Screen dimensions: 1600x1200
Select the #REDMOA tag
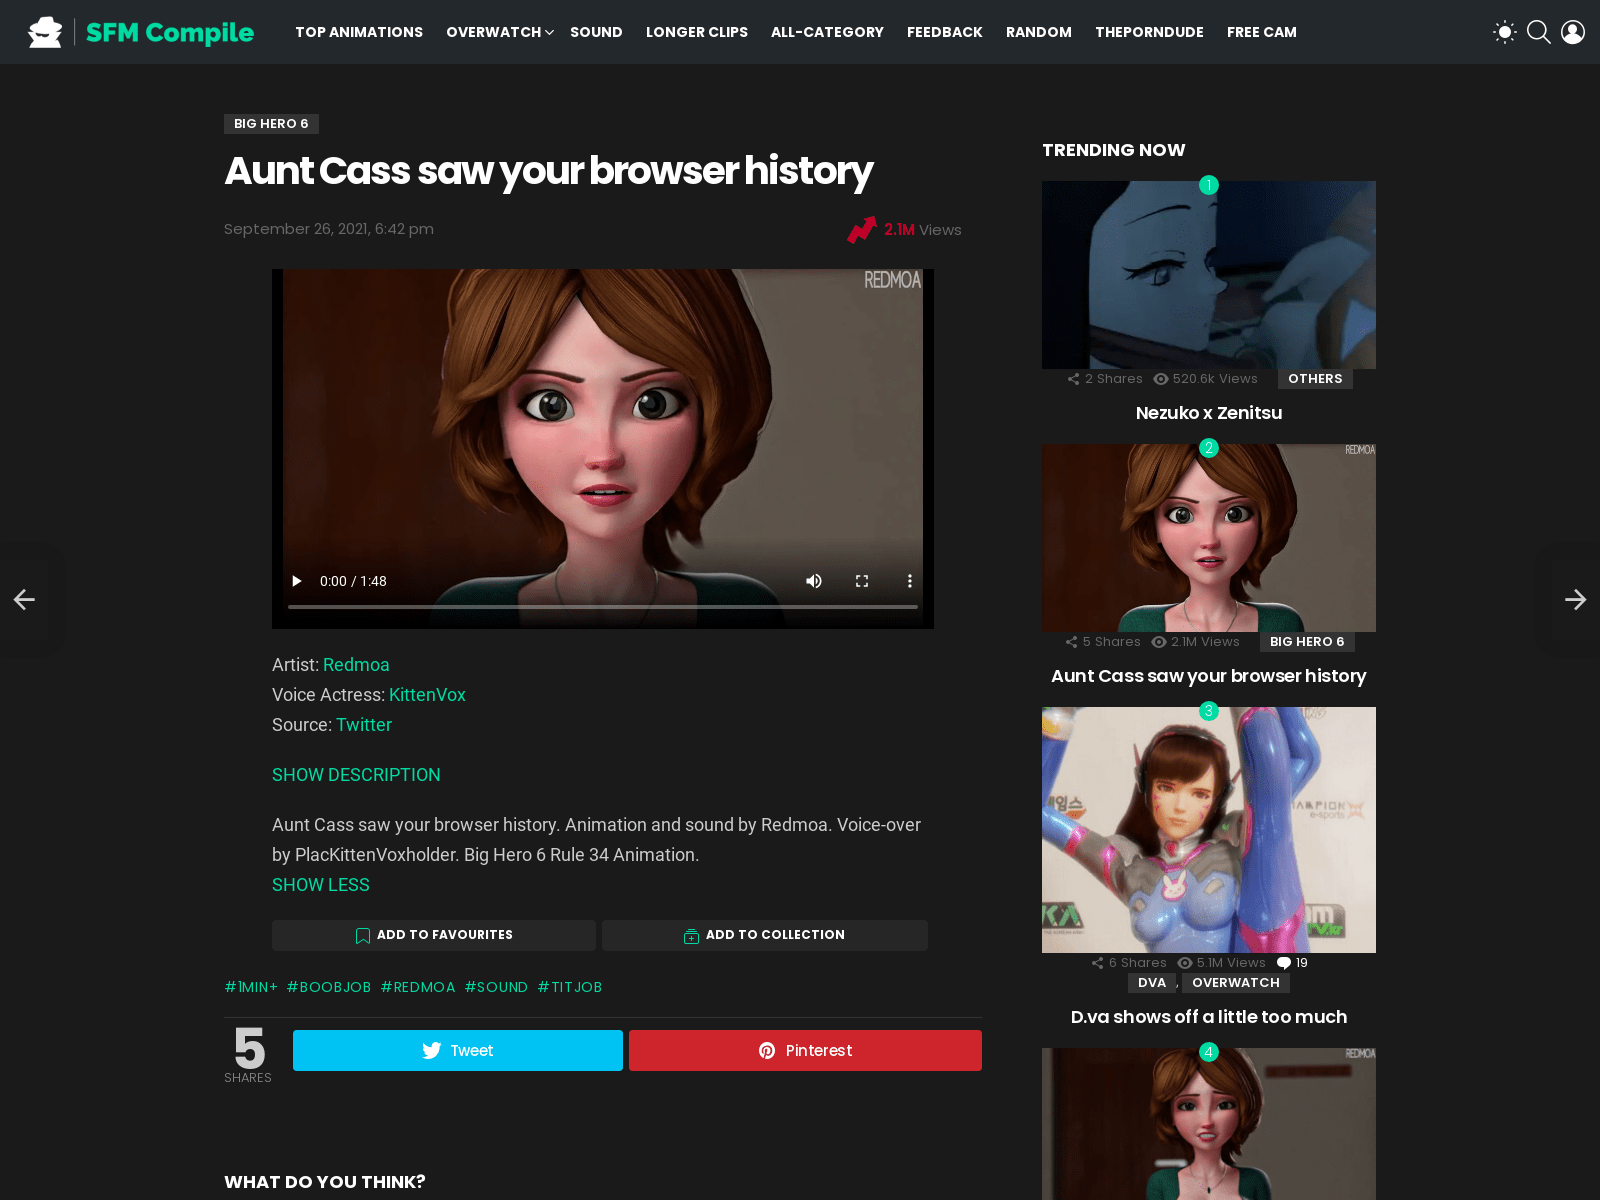click(418, 987)
